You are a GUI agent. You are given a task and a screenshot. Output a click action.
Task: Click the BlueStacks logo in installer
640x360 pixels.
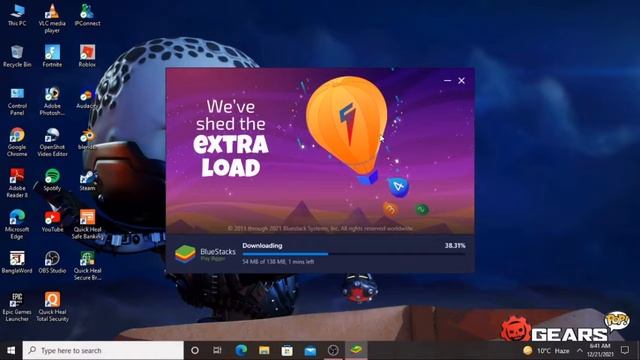(185, 254)
